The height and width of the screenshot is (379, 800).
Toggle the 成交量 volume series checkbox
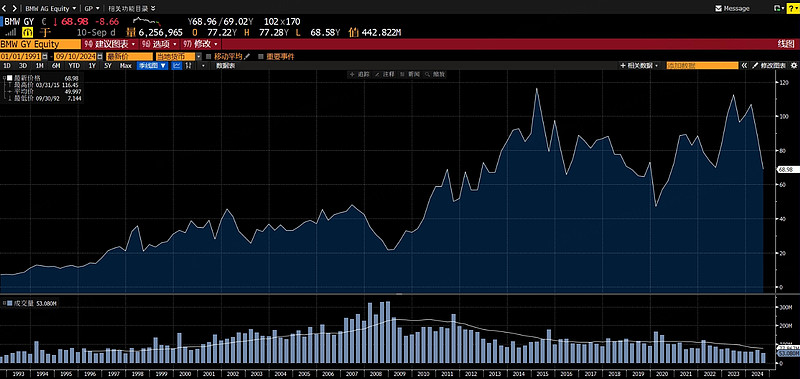(x=10, y=304)
